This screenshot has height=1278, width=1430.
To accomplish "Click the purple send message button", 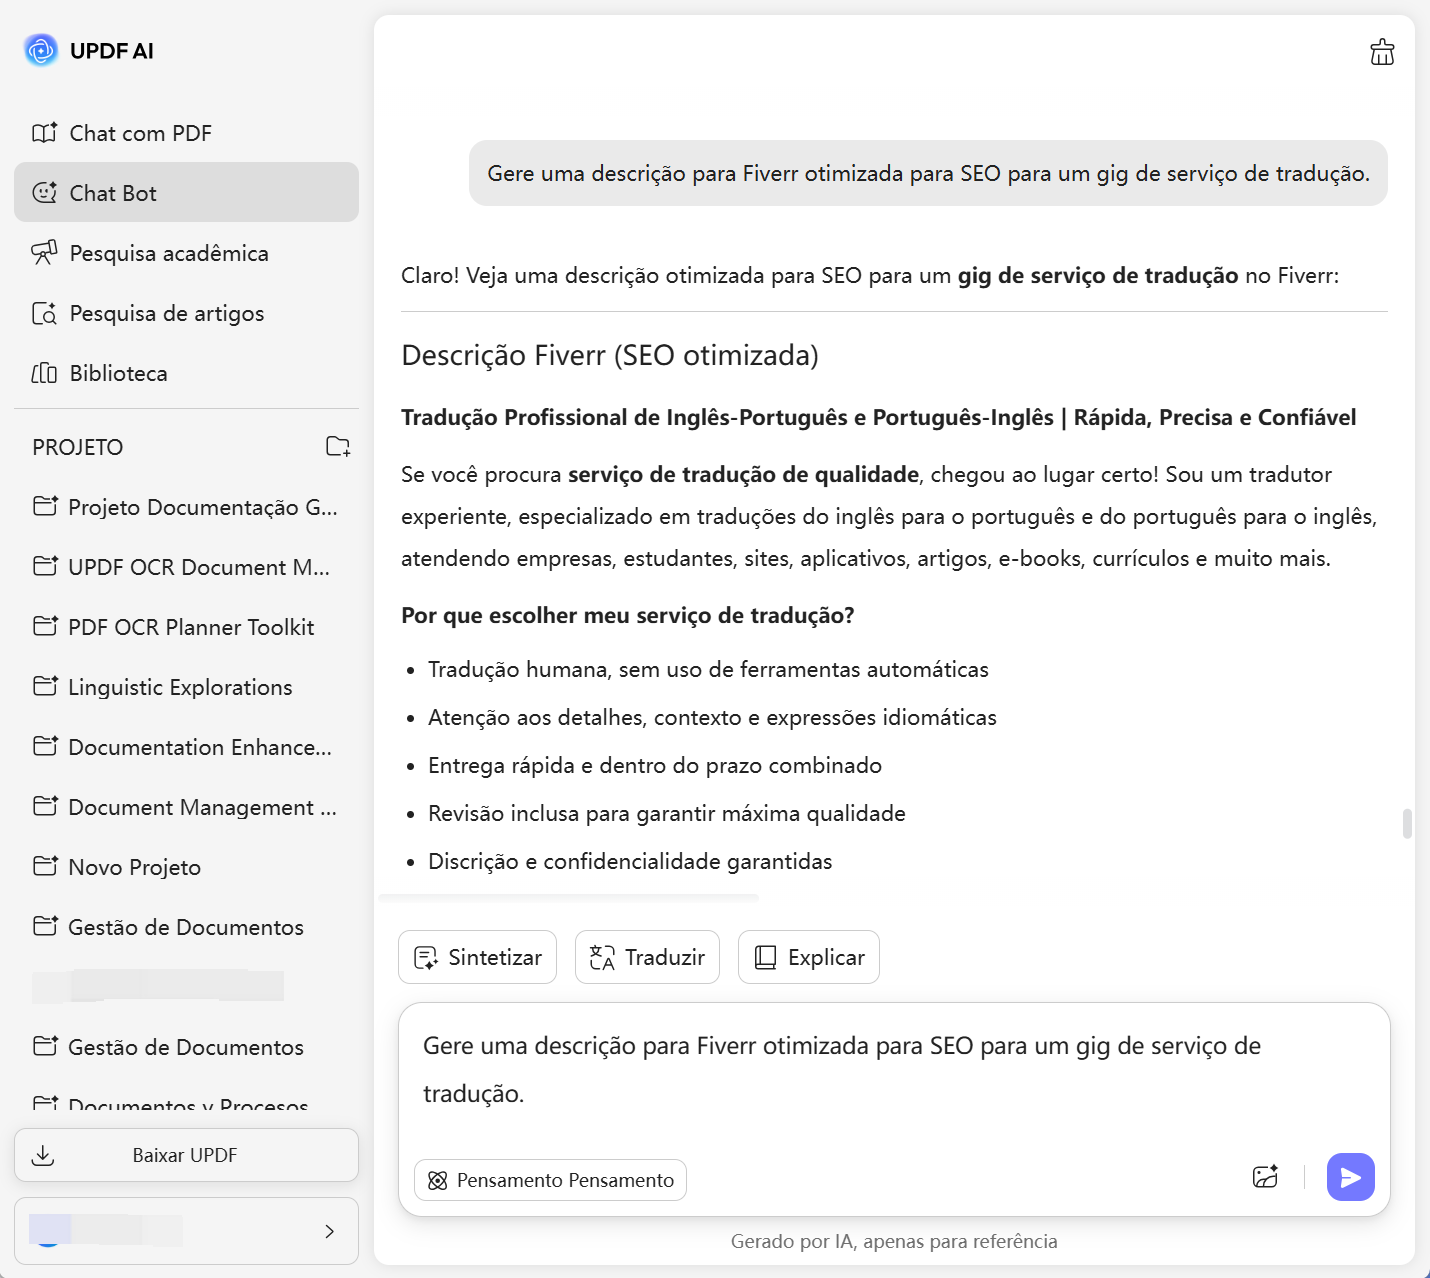I will (x=1350, y=1177).
